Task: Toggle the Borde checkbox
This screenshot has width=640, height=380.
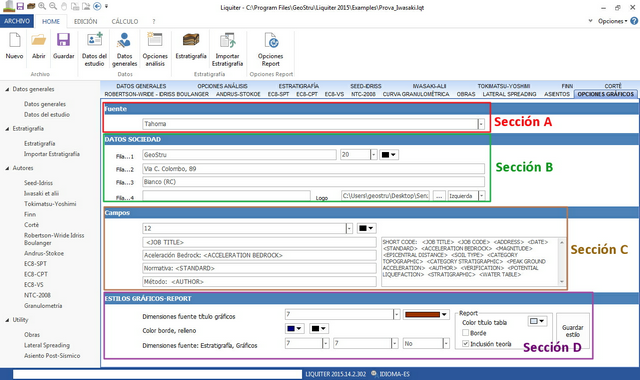Action: click(x=465, y=333)
